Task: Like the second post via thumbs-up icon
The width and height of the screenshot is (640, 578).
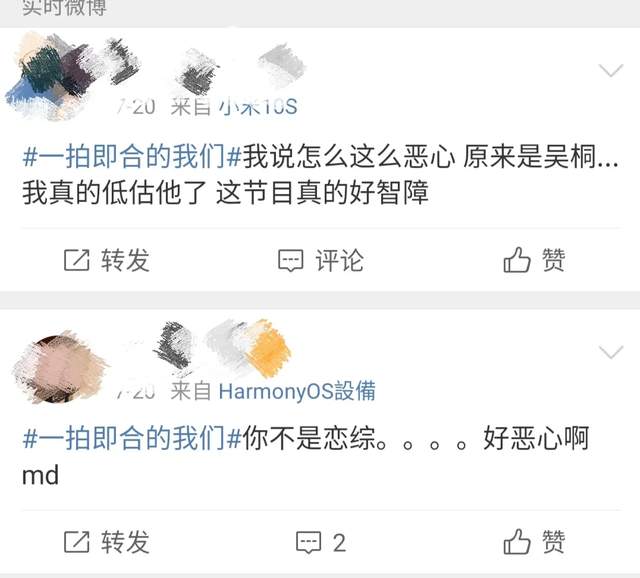Action: (x=517, y=542)
